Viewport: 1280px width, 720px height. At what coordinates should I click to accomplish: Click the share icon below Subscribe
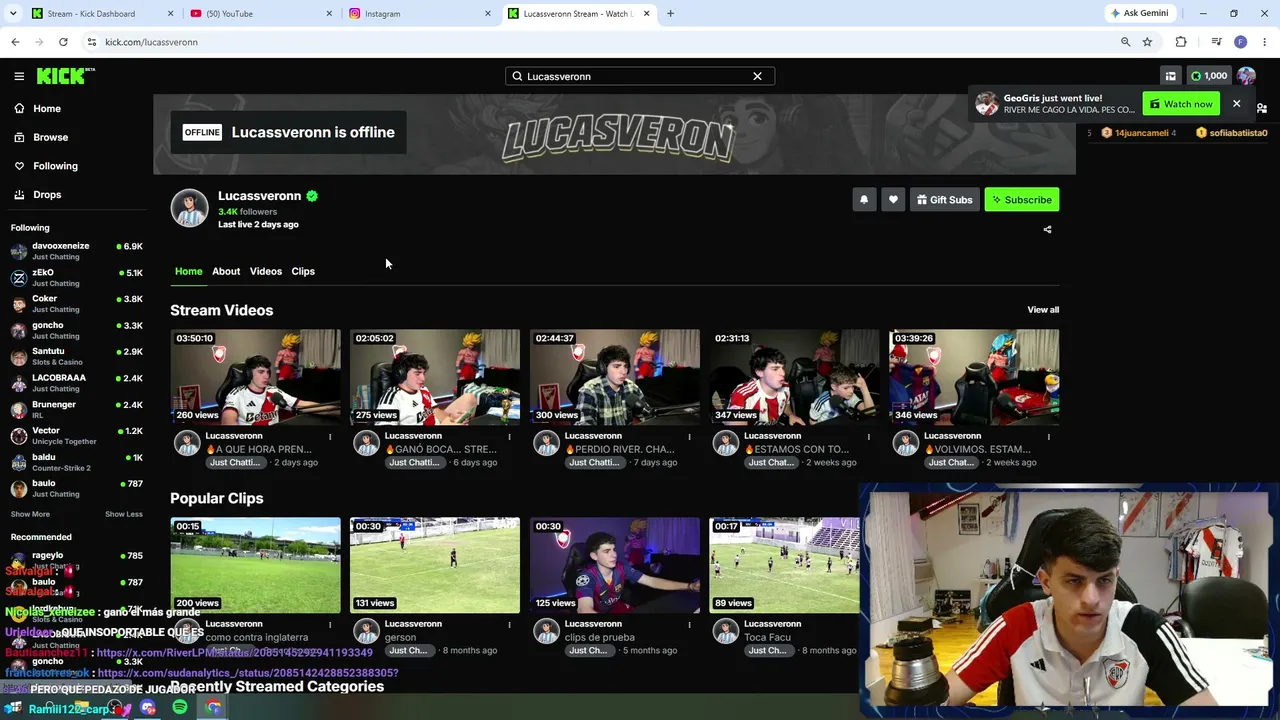pyautogui.click(x=1047, y=229)
